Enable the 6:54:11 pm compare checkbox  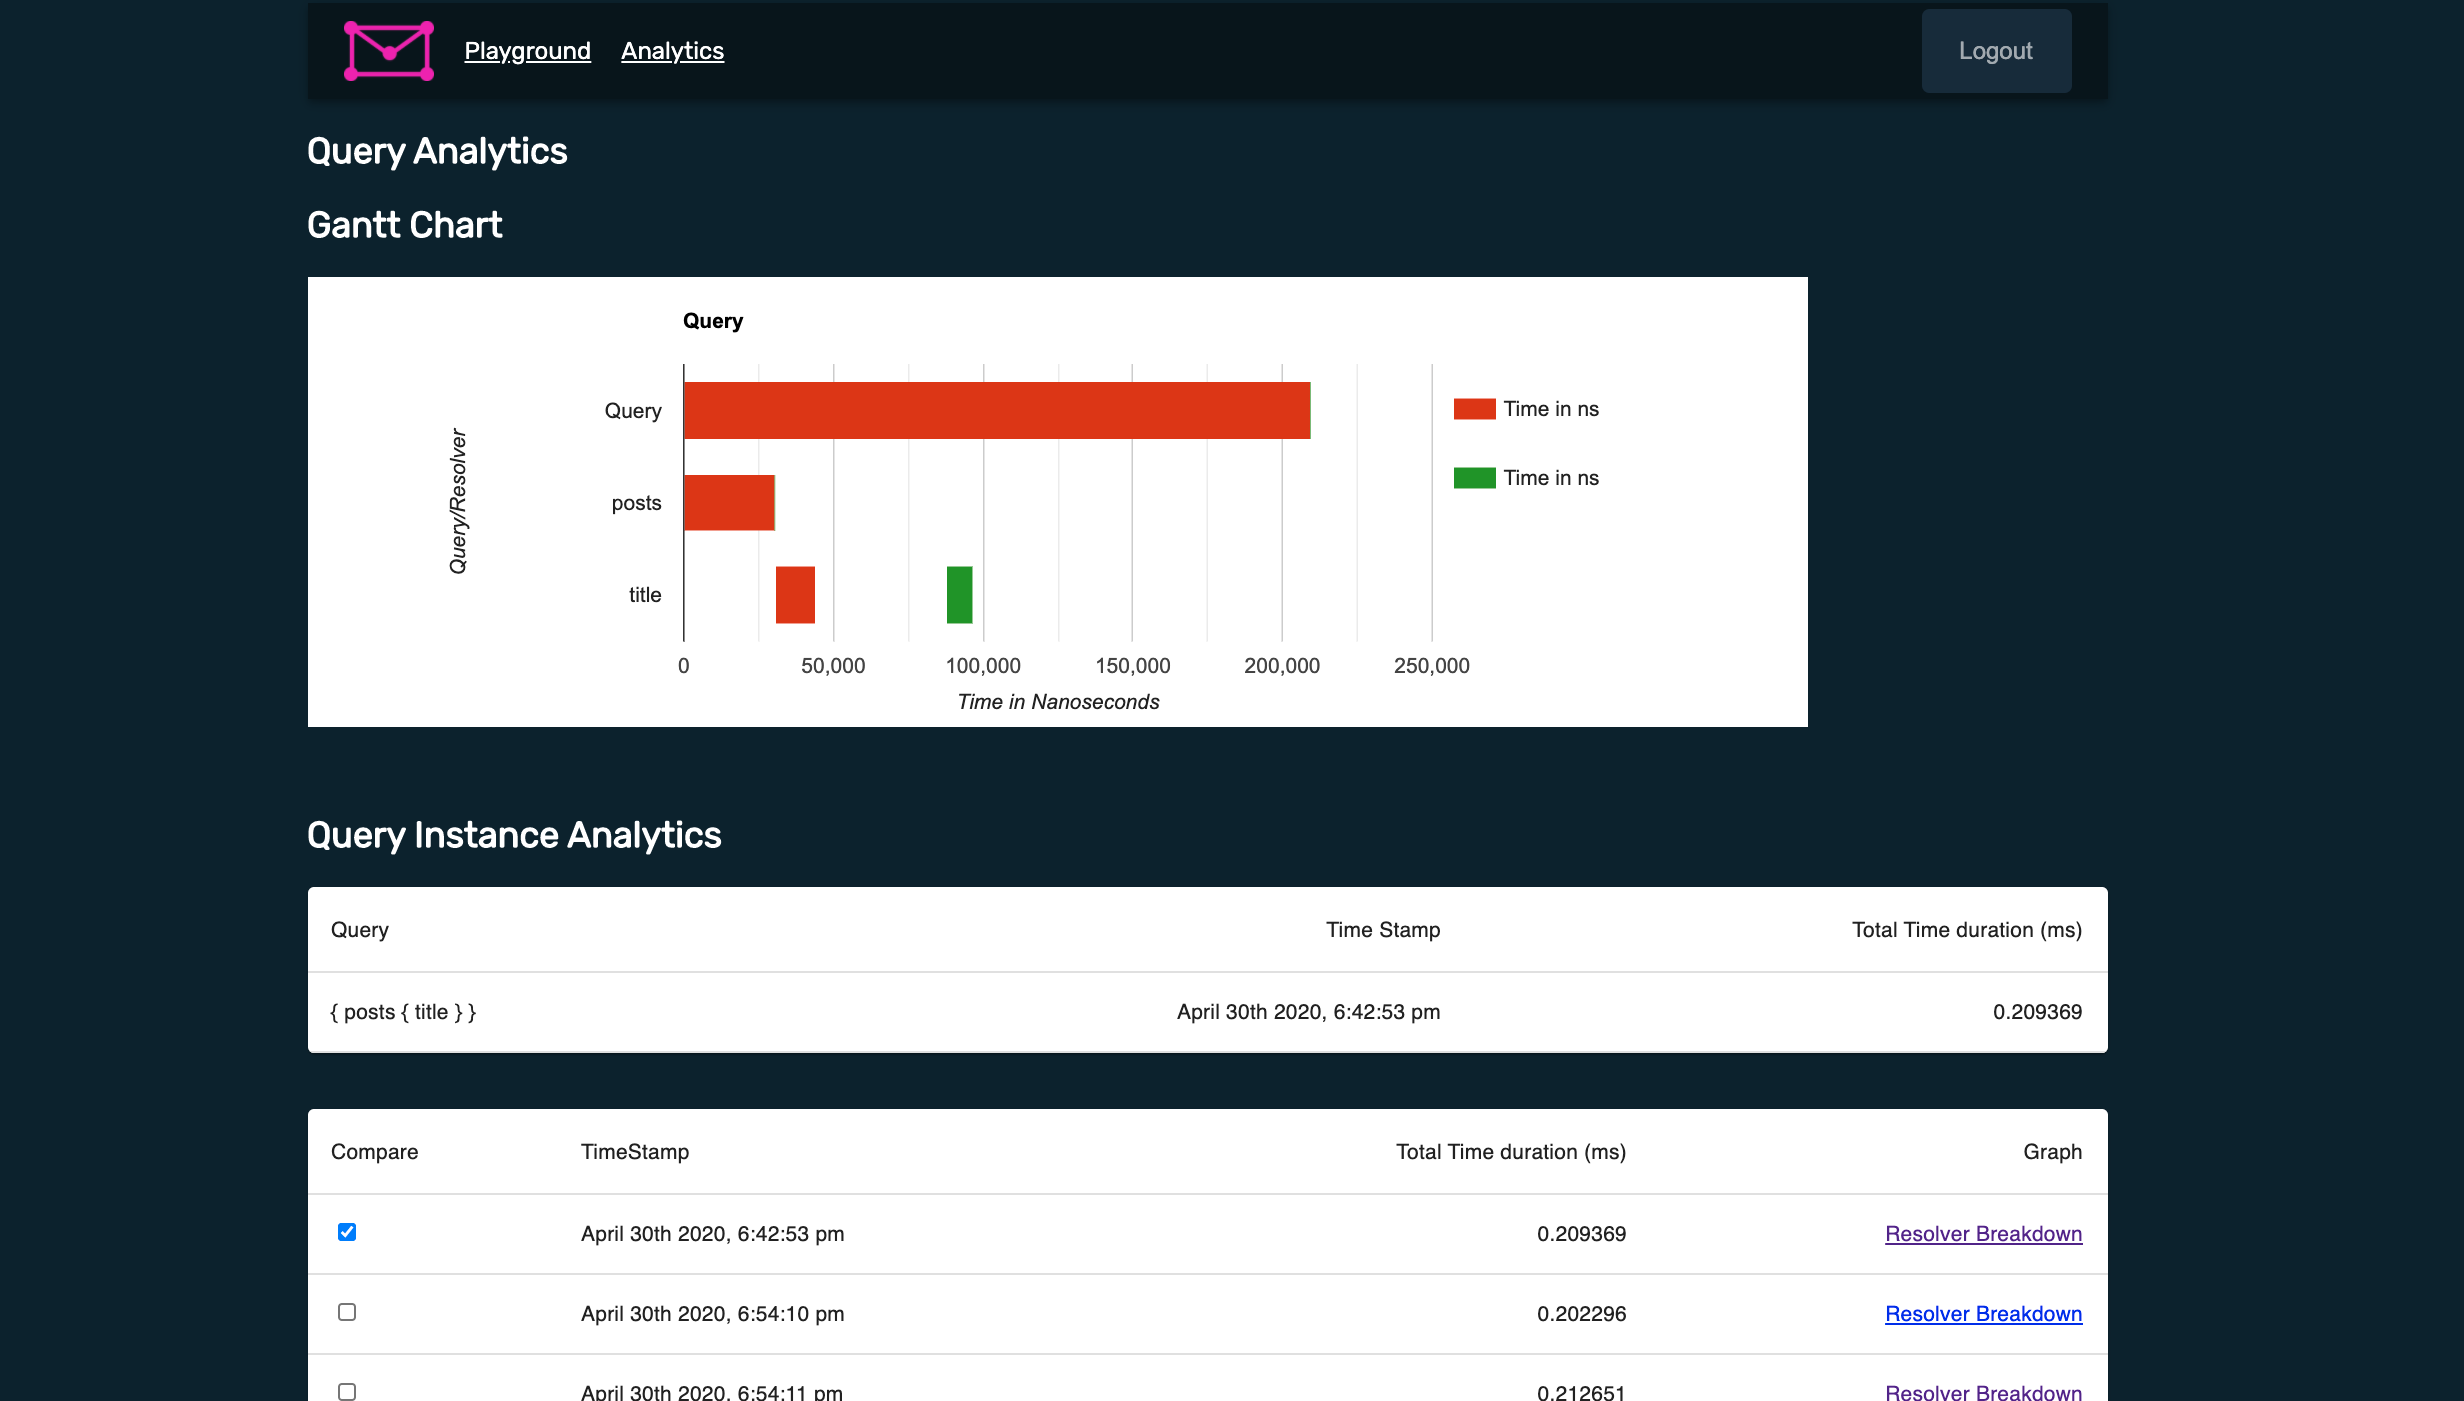(347, 1391)
